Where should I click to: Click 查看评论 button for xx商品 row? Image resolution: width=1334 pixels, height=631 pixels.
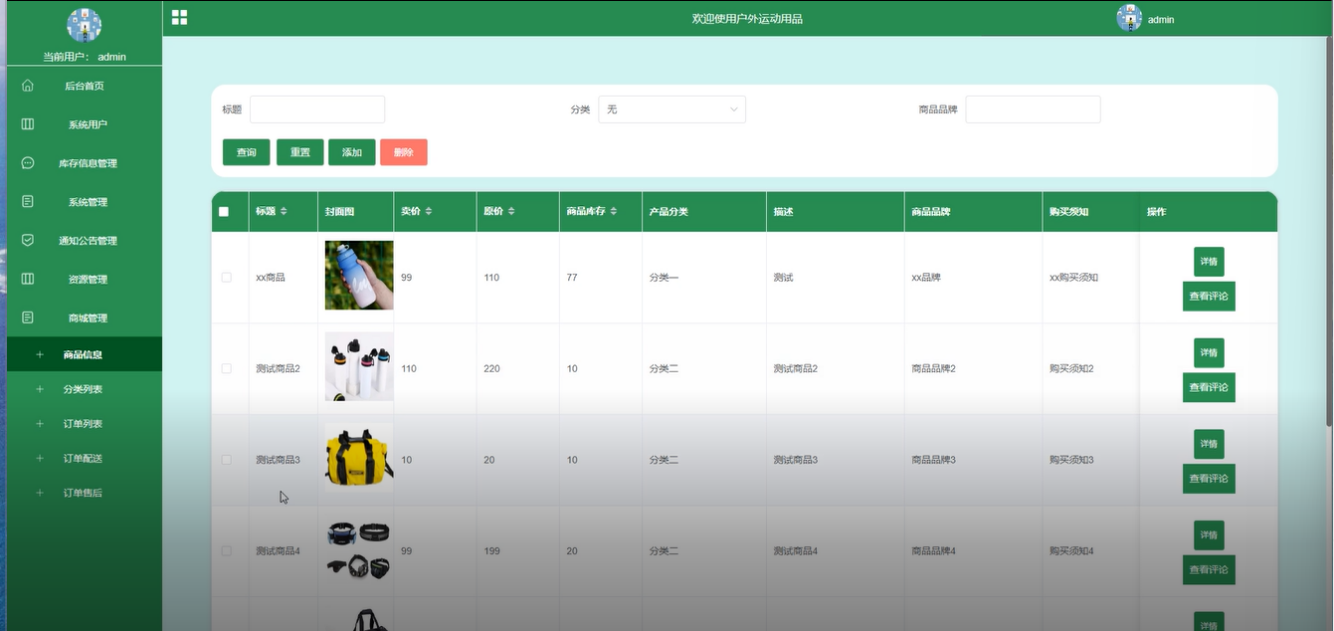[x=1209, y=296]
